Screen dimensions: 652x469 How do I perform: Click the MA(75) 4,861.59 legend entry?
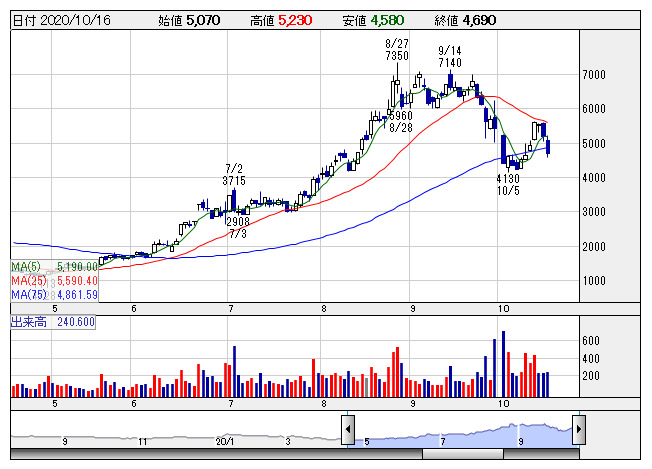coord(54,295)
